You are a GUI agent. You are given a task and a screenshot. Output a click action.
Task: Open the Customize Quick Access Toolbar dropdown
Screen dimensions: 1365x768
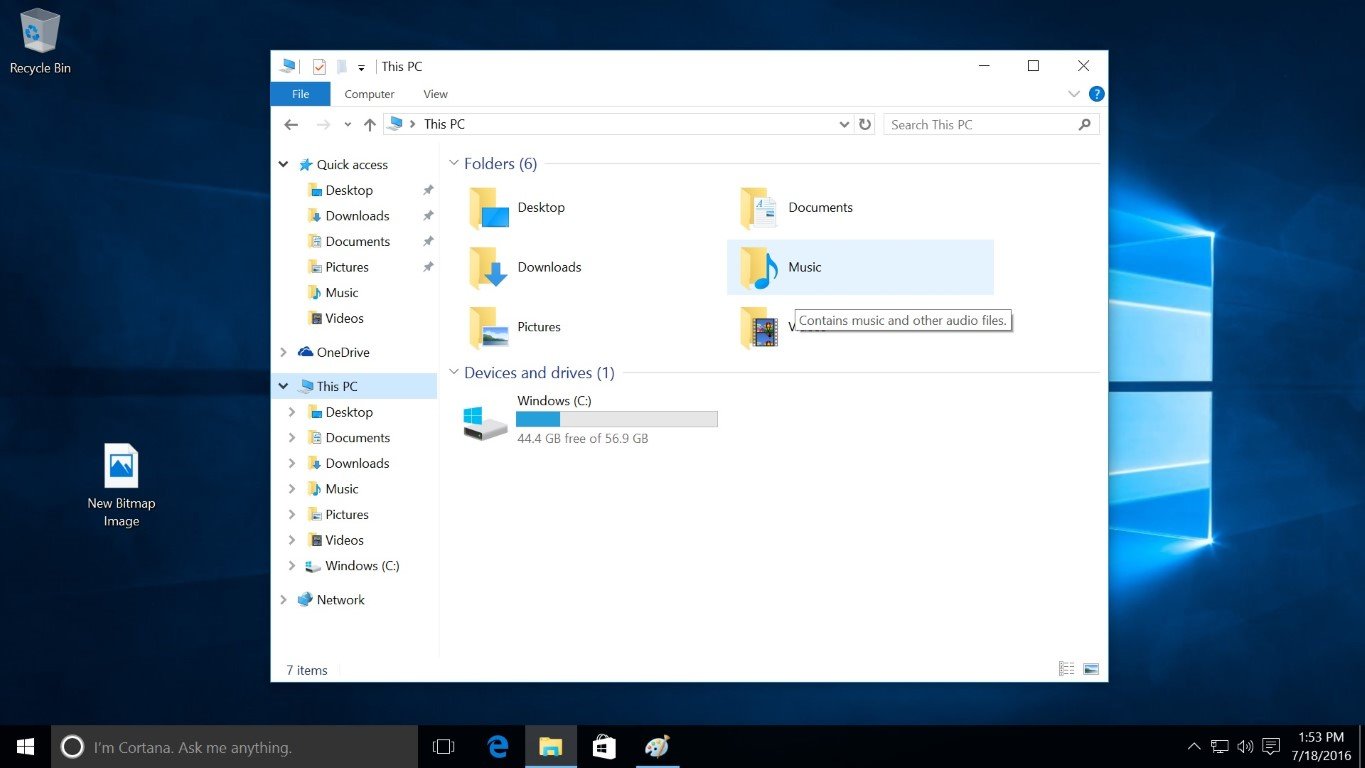361,68
